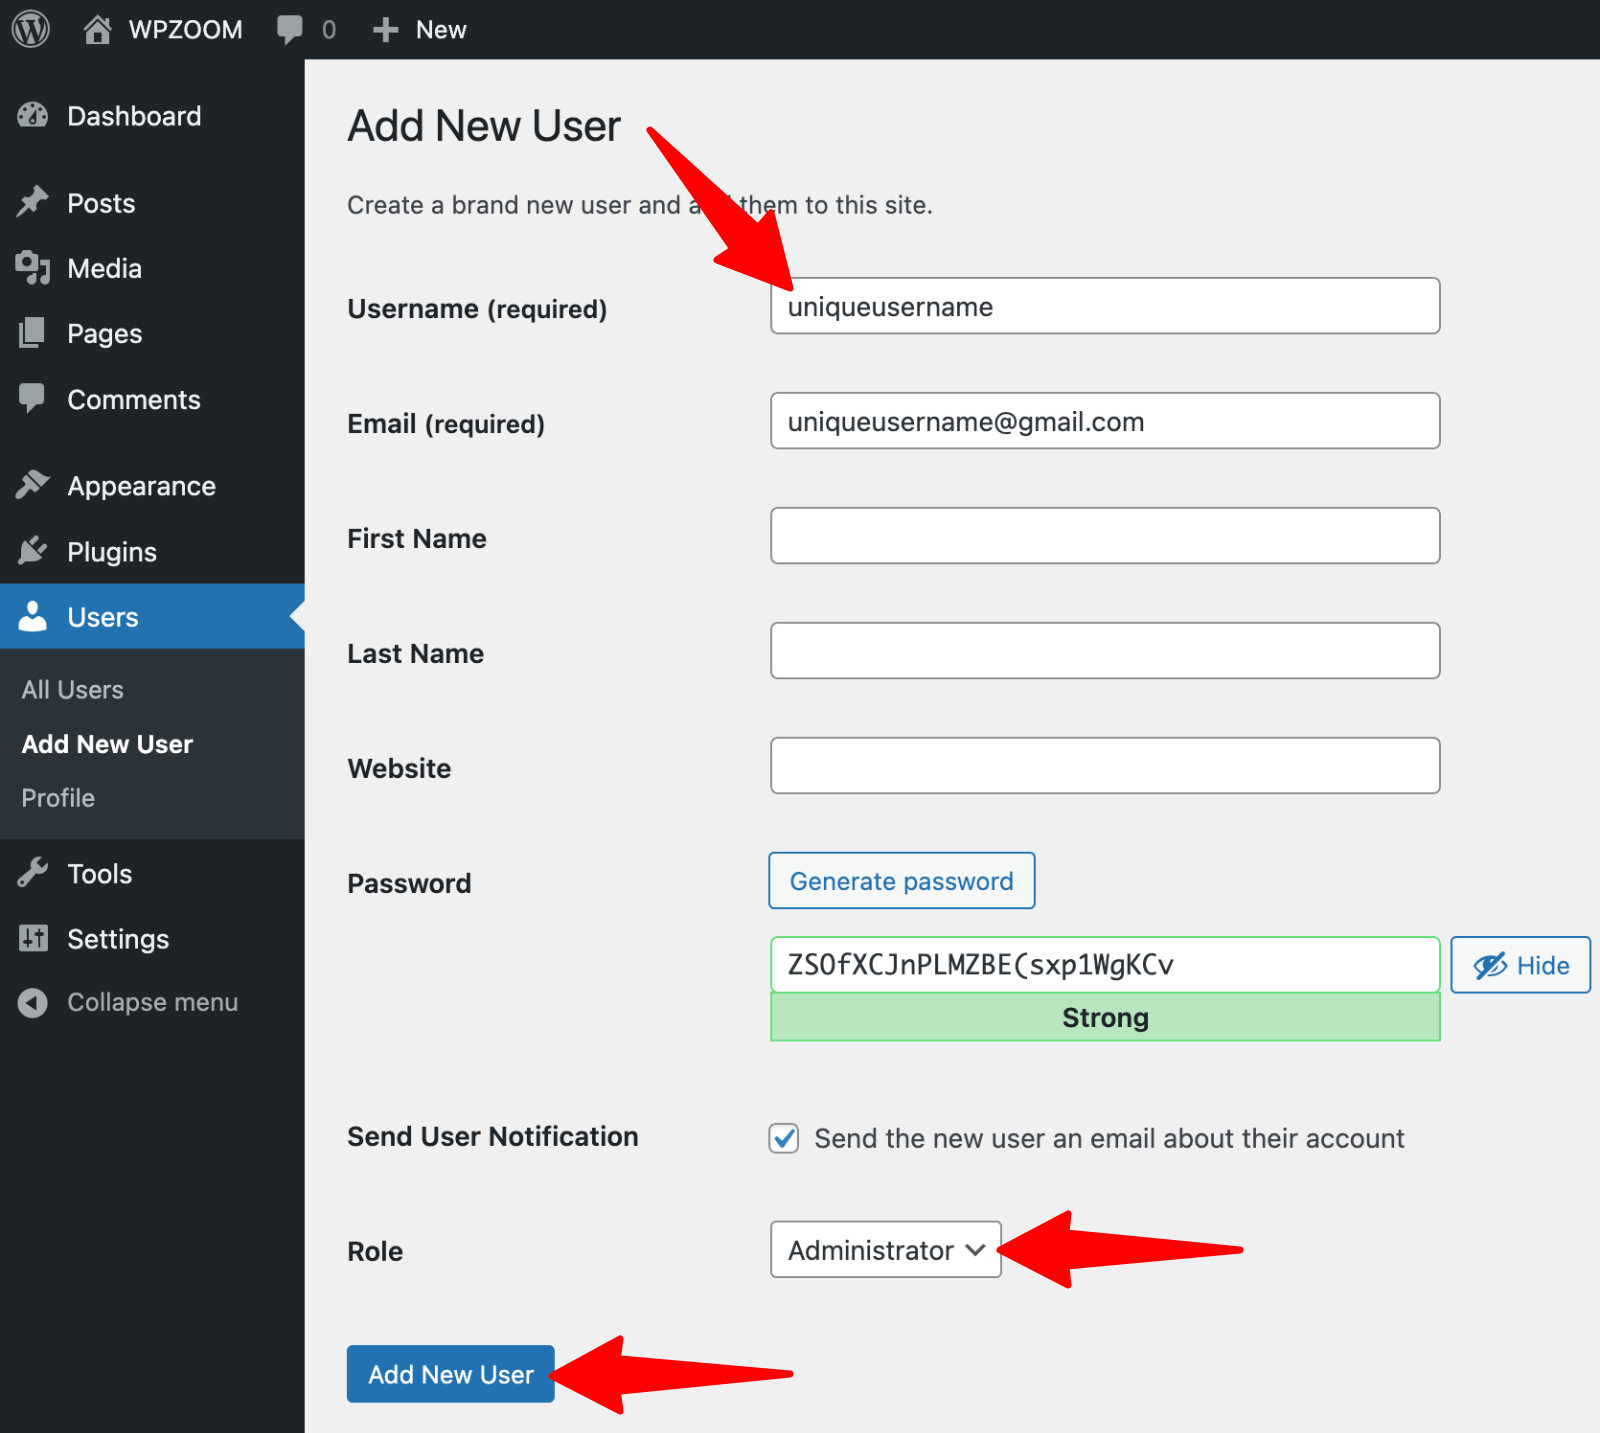Open the WPZOOM site home icon
1600x1433 pixels.
coord(97,30)
